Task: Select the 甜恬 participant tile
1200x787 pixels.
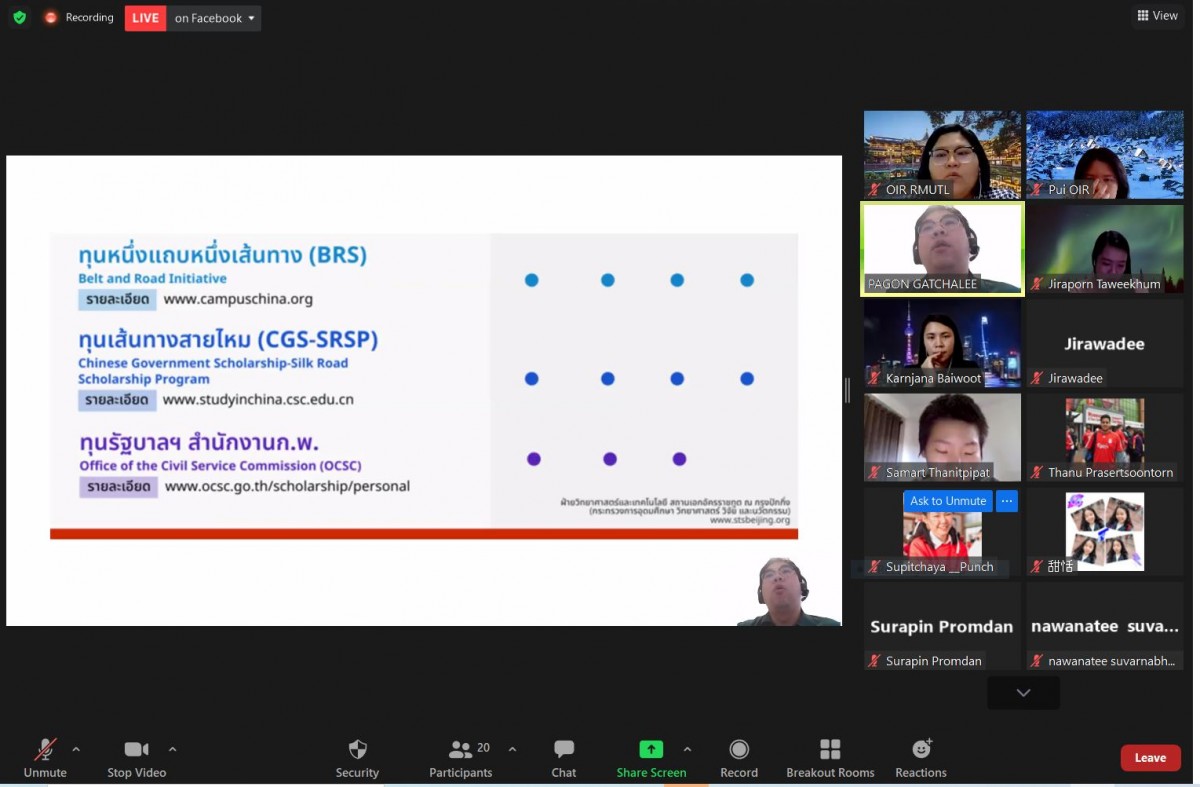Action: [x=1104, y=531]
